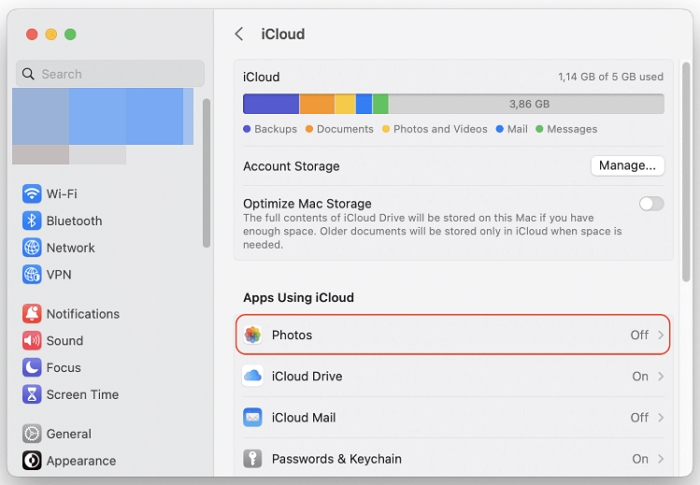
Task: Click the iCloud Drive row label
Action: tap(307, 376)
